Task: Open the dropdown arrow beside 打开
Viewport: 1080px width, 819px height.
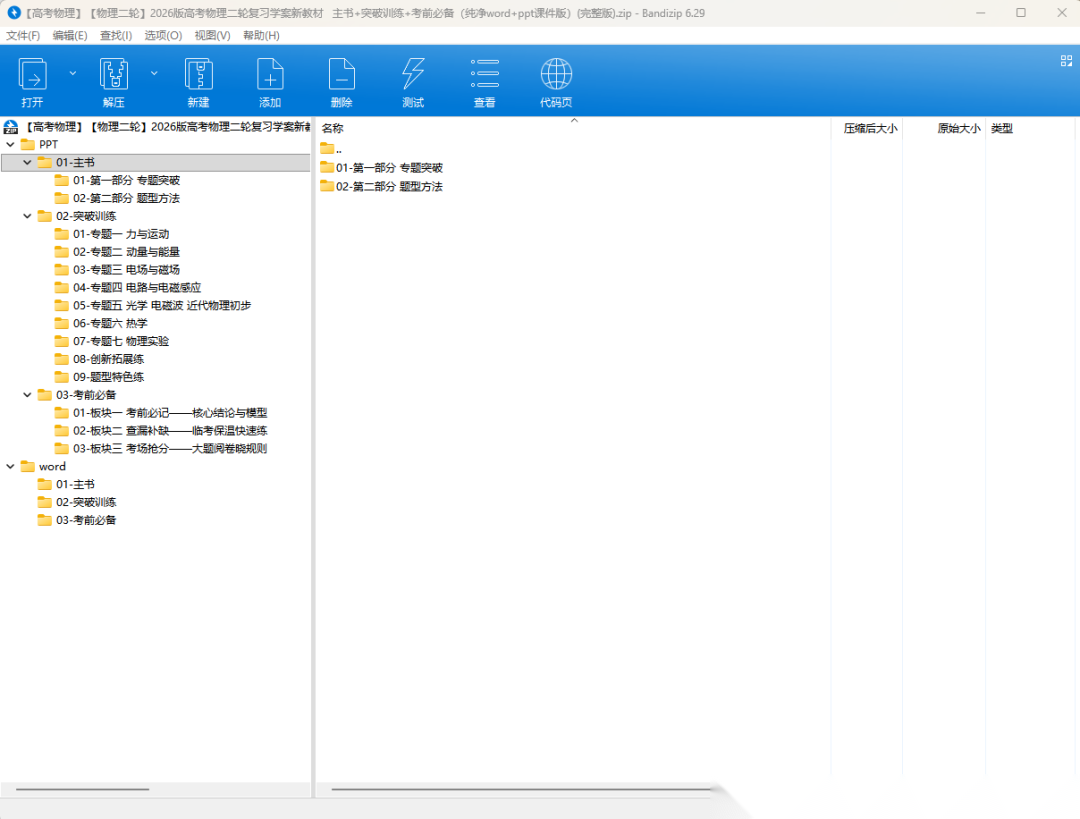Action: tap(73, 73)
